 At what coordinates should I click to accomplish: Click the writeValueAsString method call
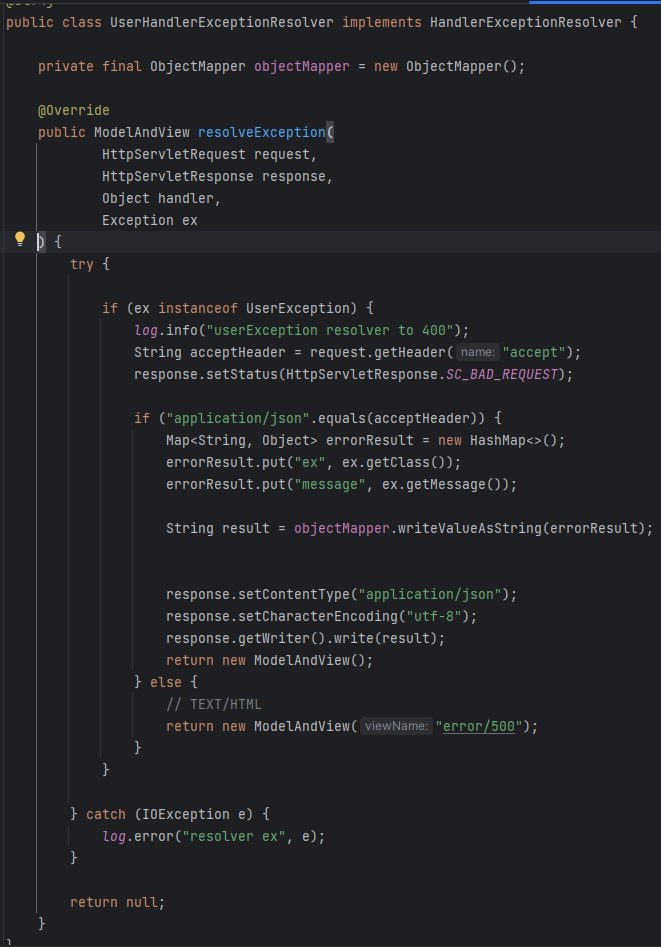[x=469, y=528]
